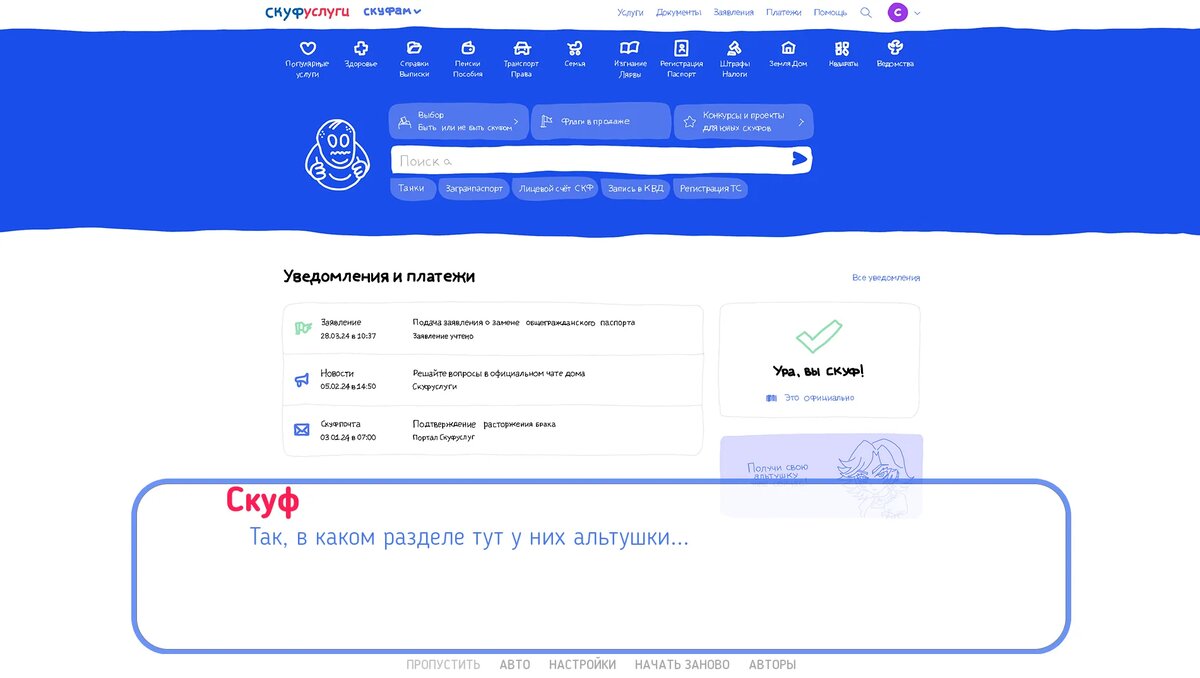Image resolution: width=1200 pixels, height=678 pixels.
Task: Select the «Изгнание Лярвы» book icon
Action: [x=628, y=55]
